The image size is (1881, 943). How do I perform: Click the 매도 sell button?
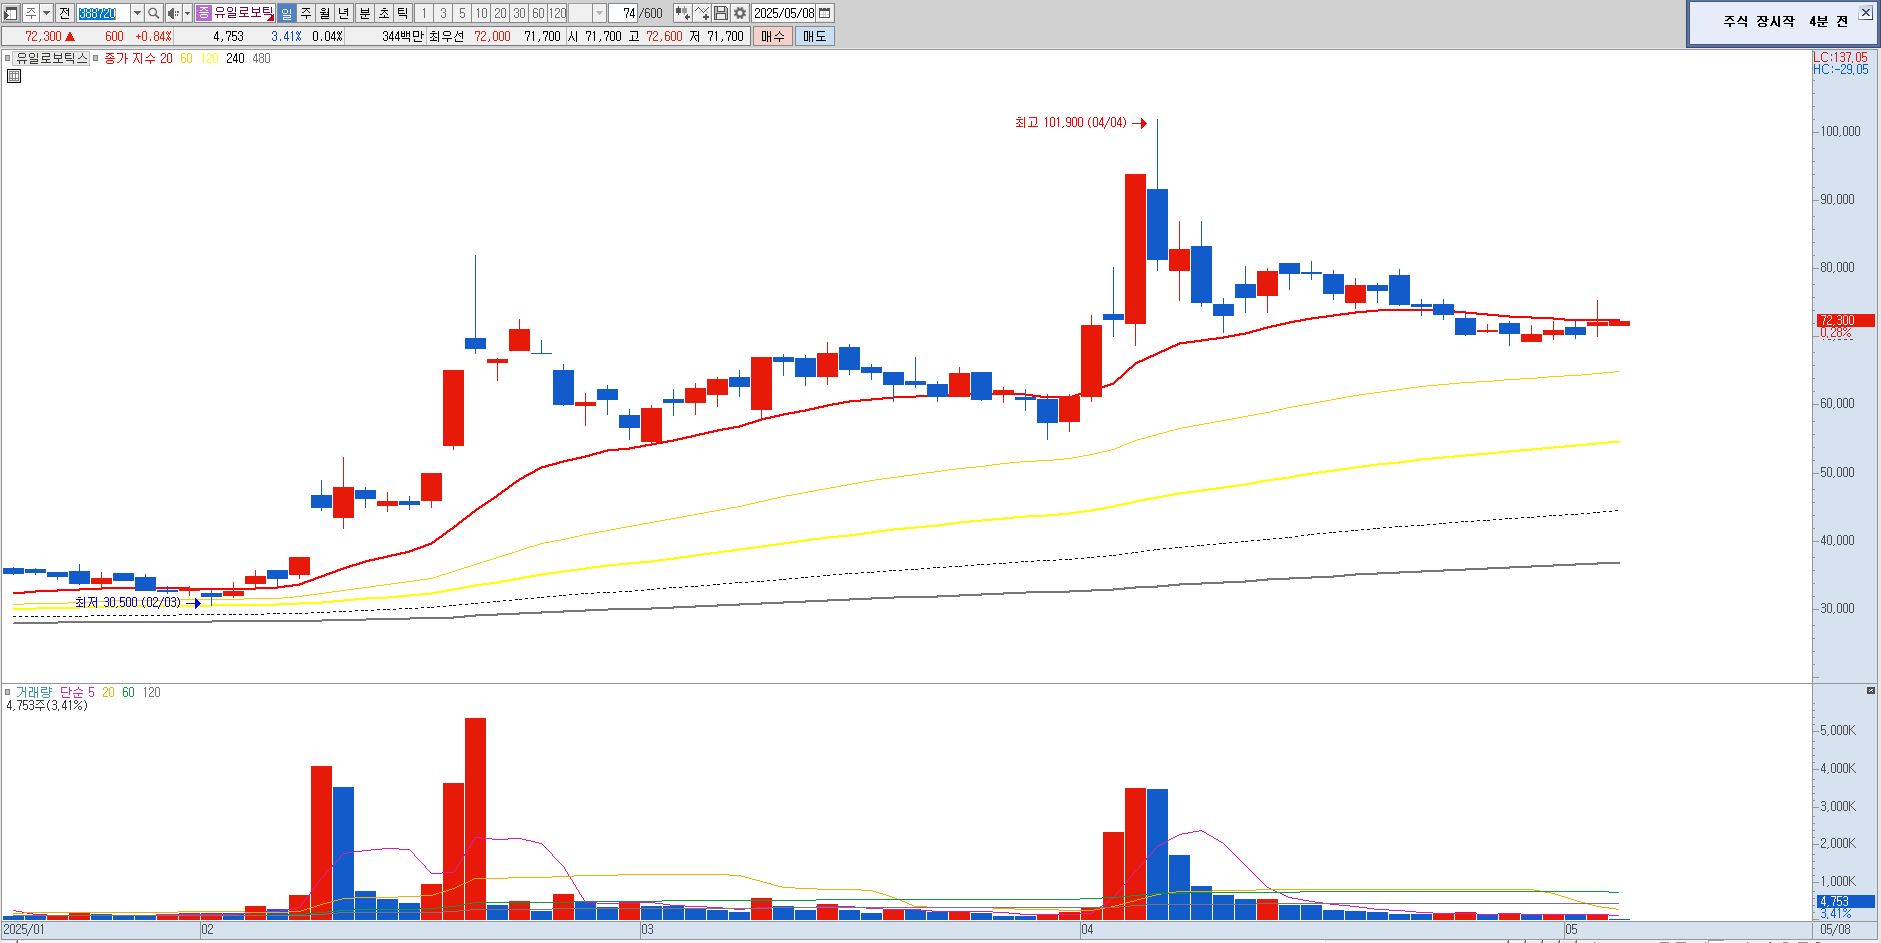[815, 36]
